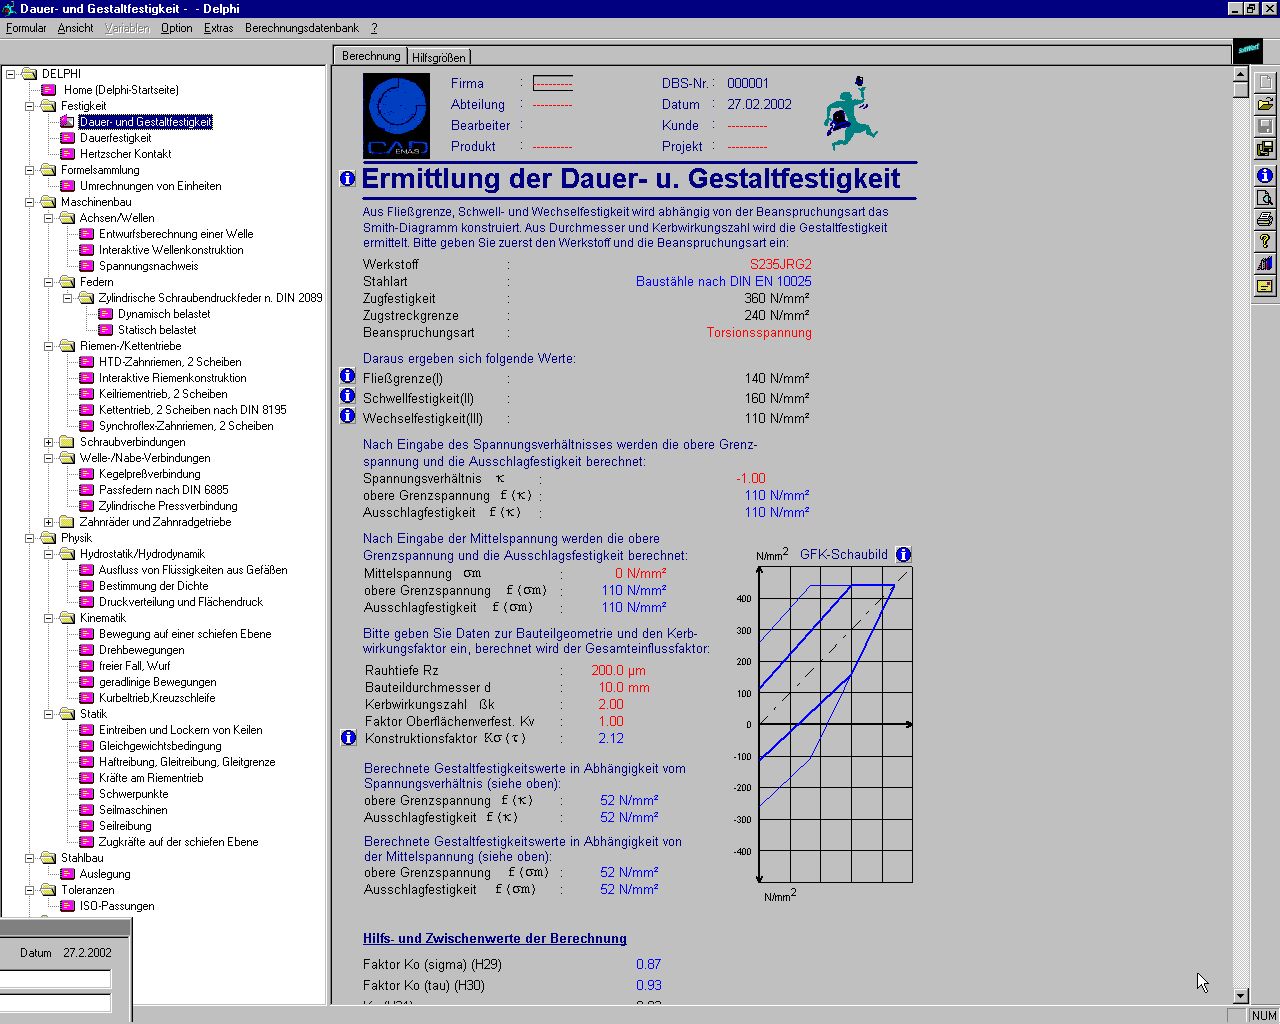
Task: Show info for Schwellfestigkeit(II)
Action: 347,396
